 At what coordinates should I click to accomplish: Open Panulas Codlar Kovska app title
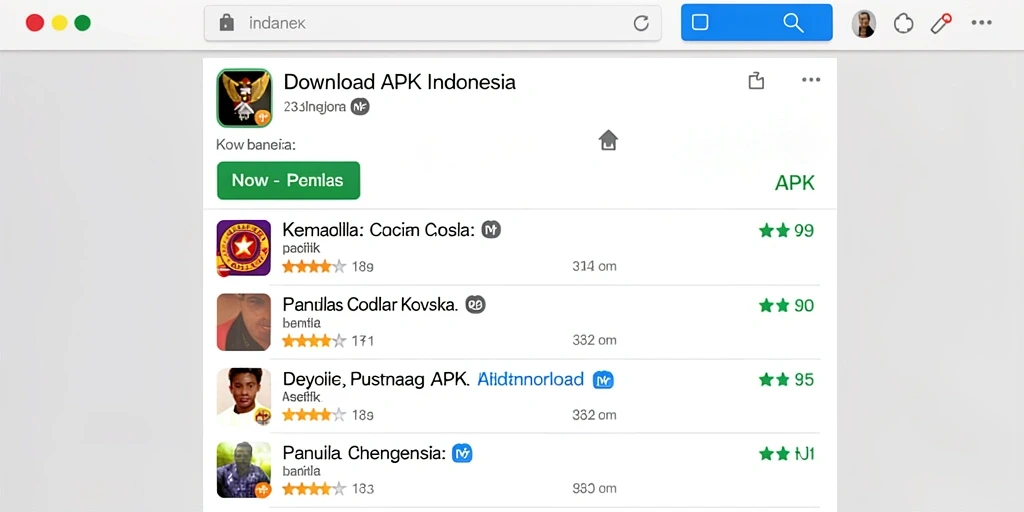tap(370, 304)
